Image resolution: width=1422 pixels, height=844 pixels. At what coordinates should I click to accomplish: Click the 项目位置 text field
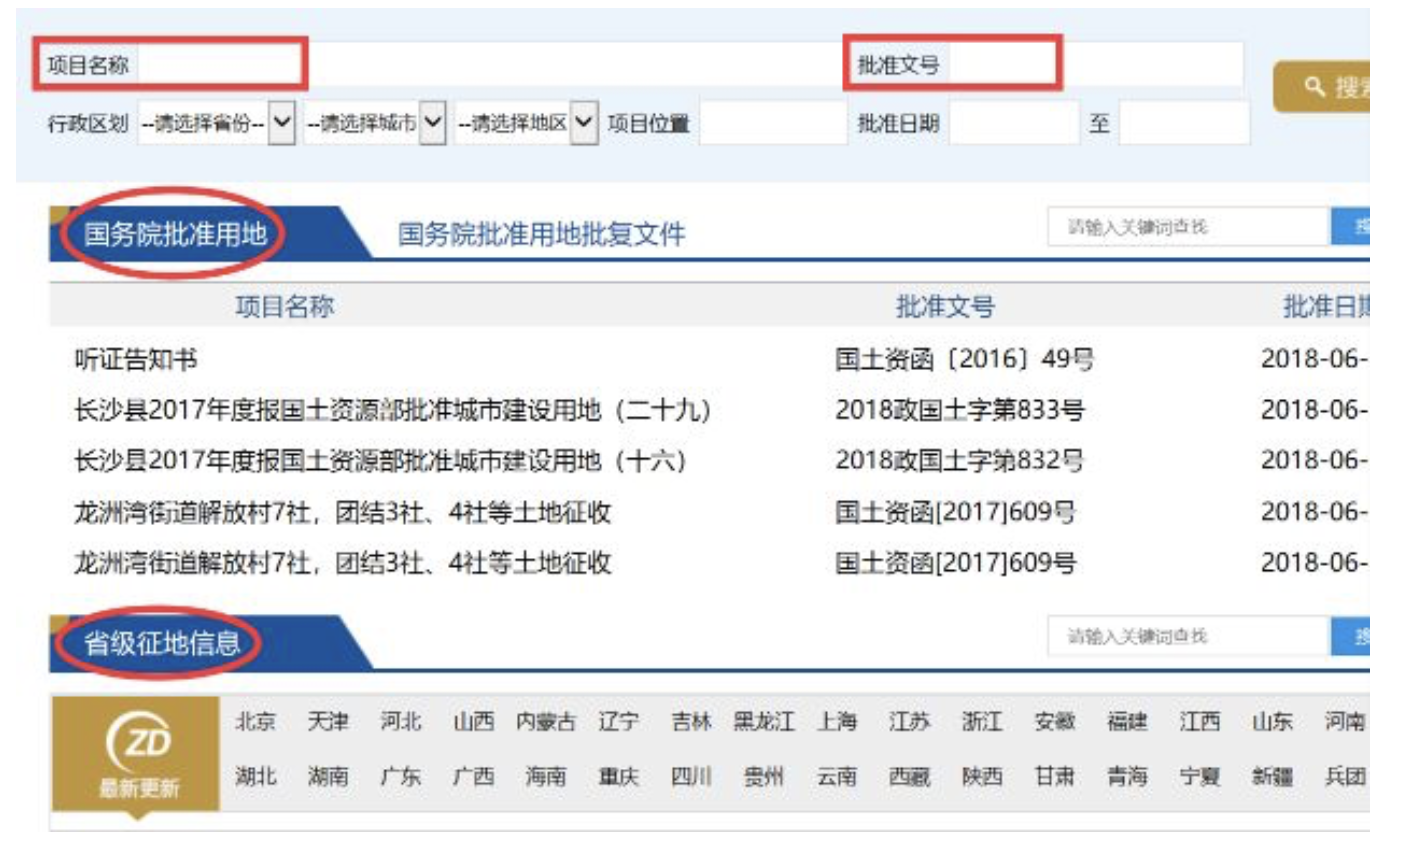point(772,123)
